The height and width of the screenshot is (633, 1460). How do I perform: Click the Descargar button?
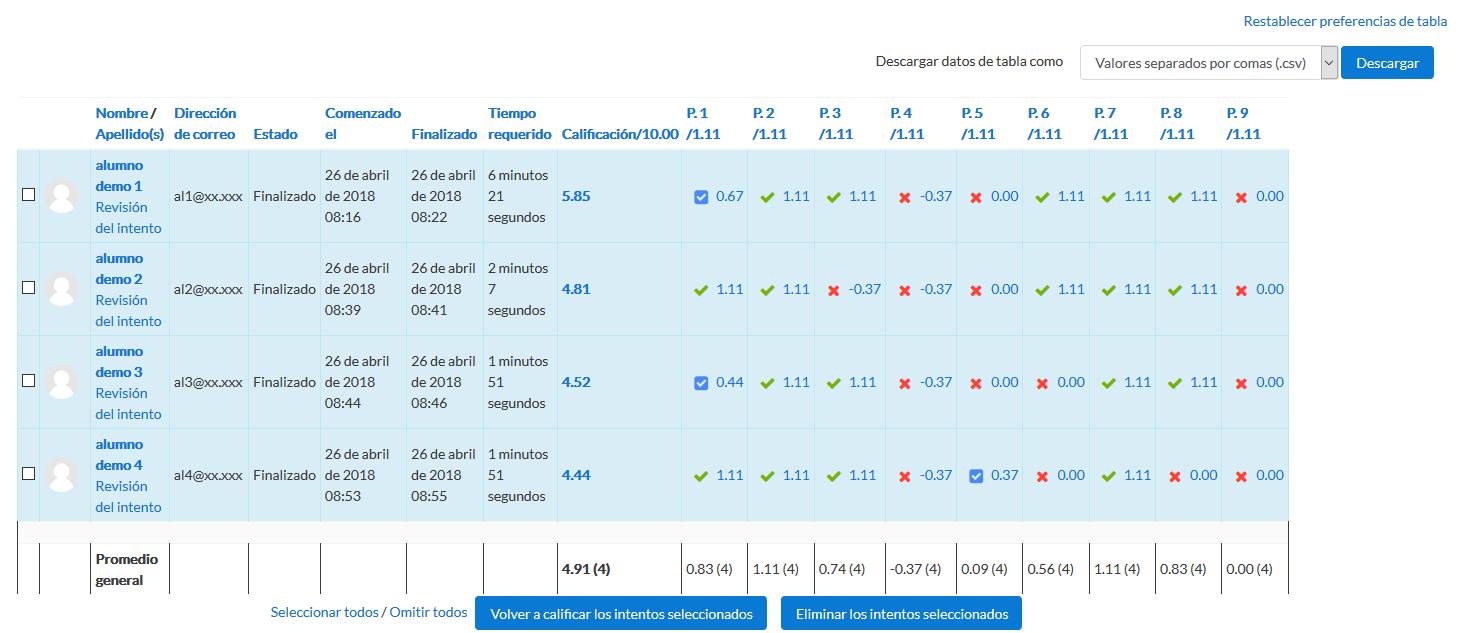pyautogui.click(x=1387, y=62)
